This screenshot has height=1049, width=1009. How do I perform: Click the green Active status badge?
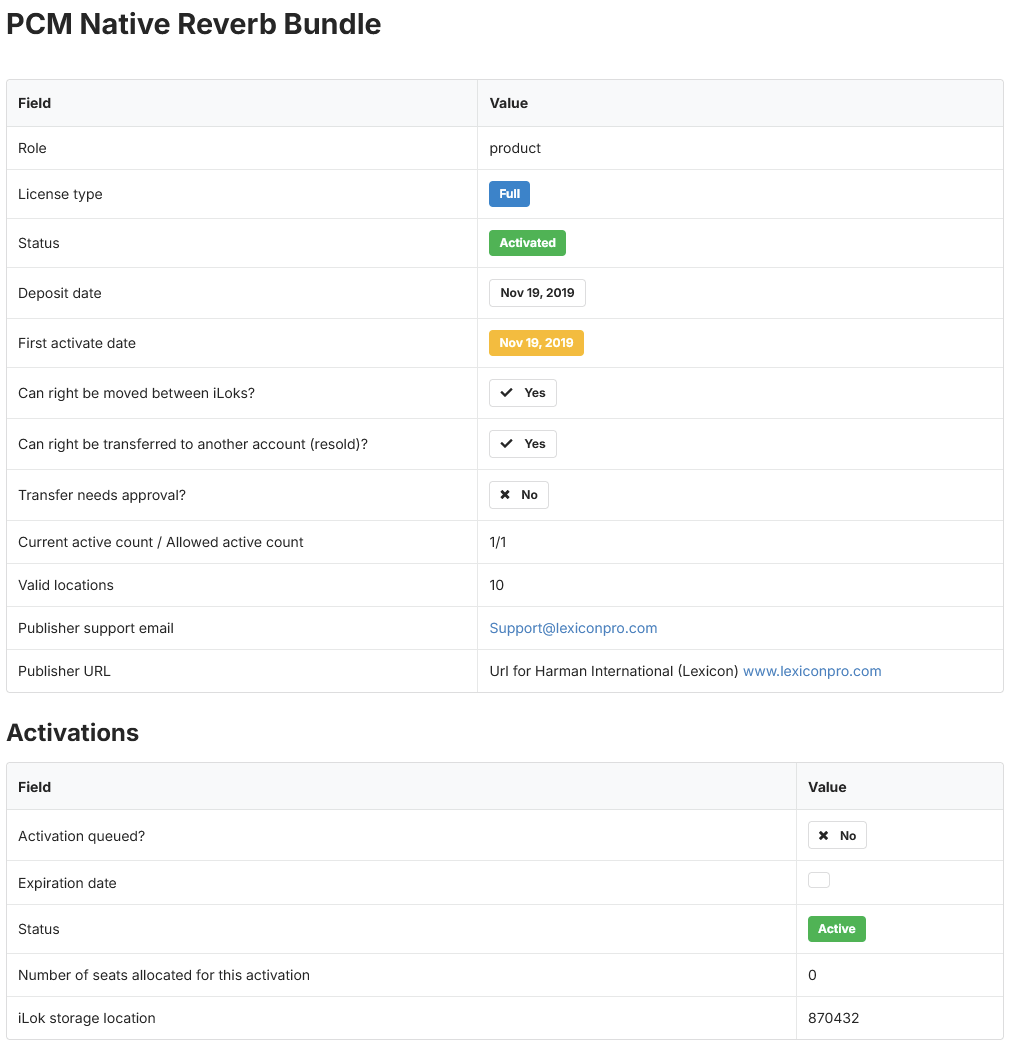836,929
